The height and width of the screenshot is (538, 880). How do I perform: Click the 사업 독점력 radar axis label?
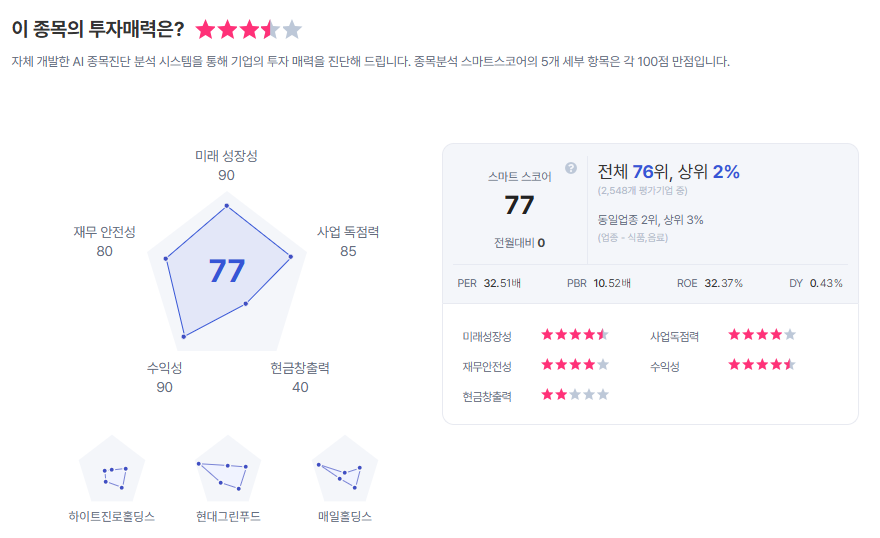pyautogui.click(x=348, y=232)
